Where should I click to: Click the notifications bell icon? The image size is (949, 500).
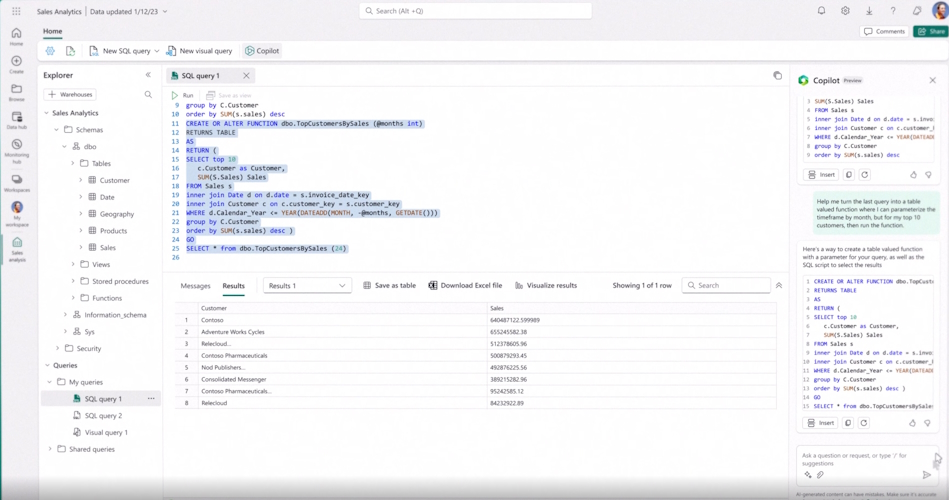click(x=821, y=11)
